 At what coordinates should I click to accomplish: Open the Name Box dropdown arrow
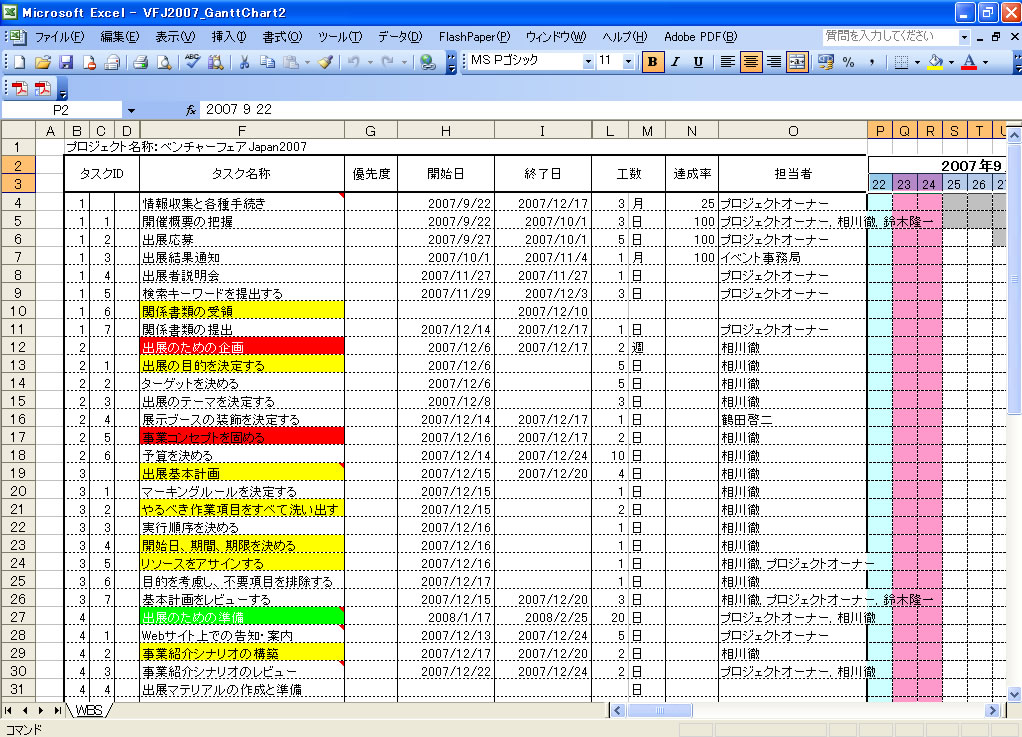131,109
